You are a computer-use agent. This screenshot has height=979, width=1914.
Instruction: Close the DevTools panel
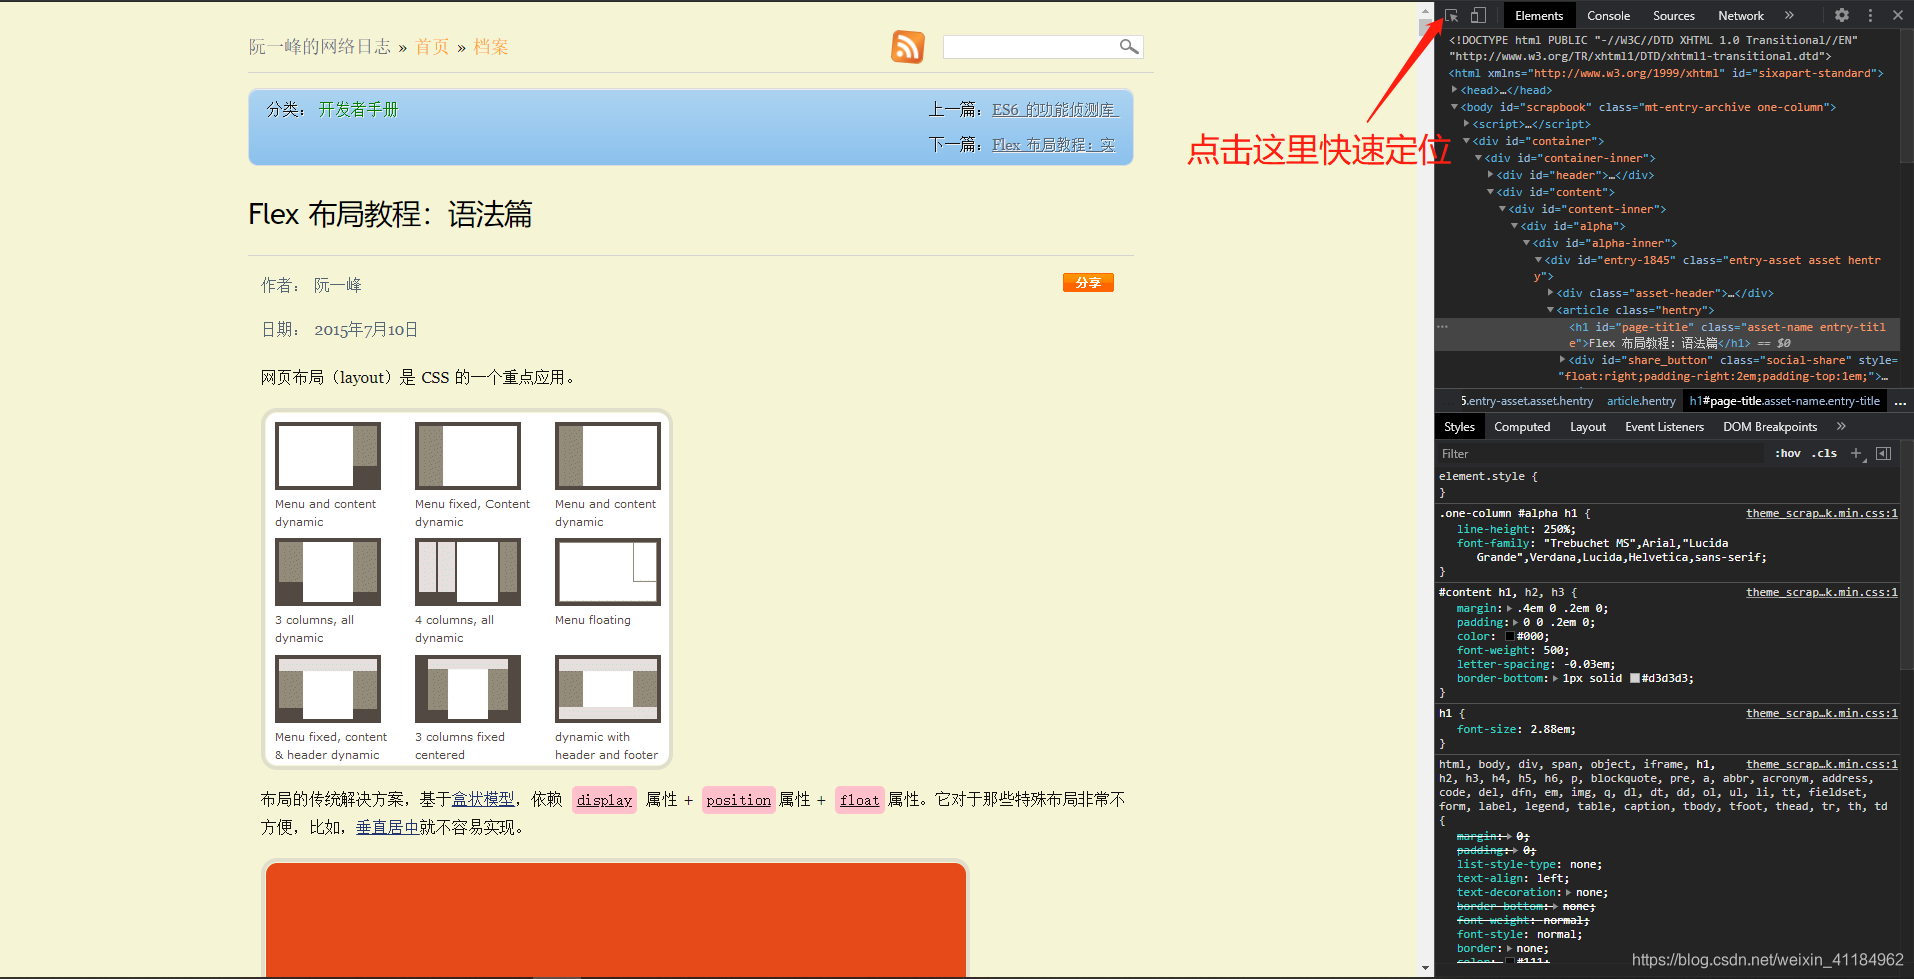point(1898,15)
